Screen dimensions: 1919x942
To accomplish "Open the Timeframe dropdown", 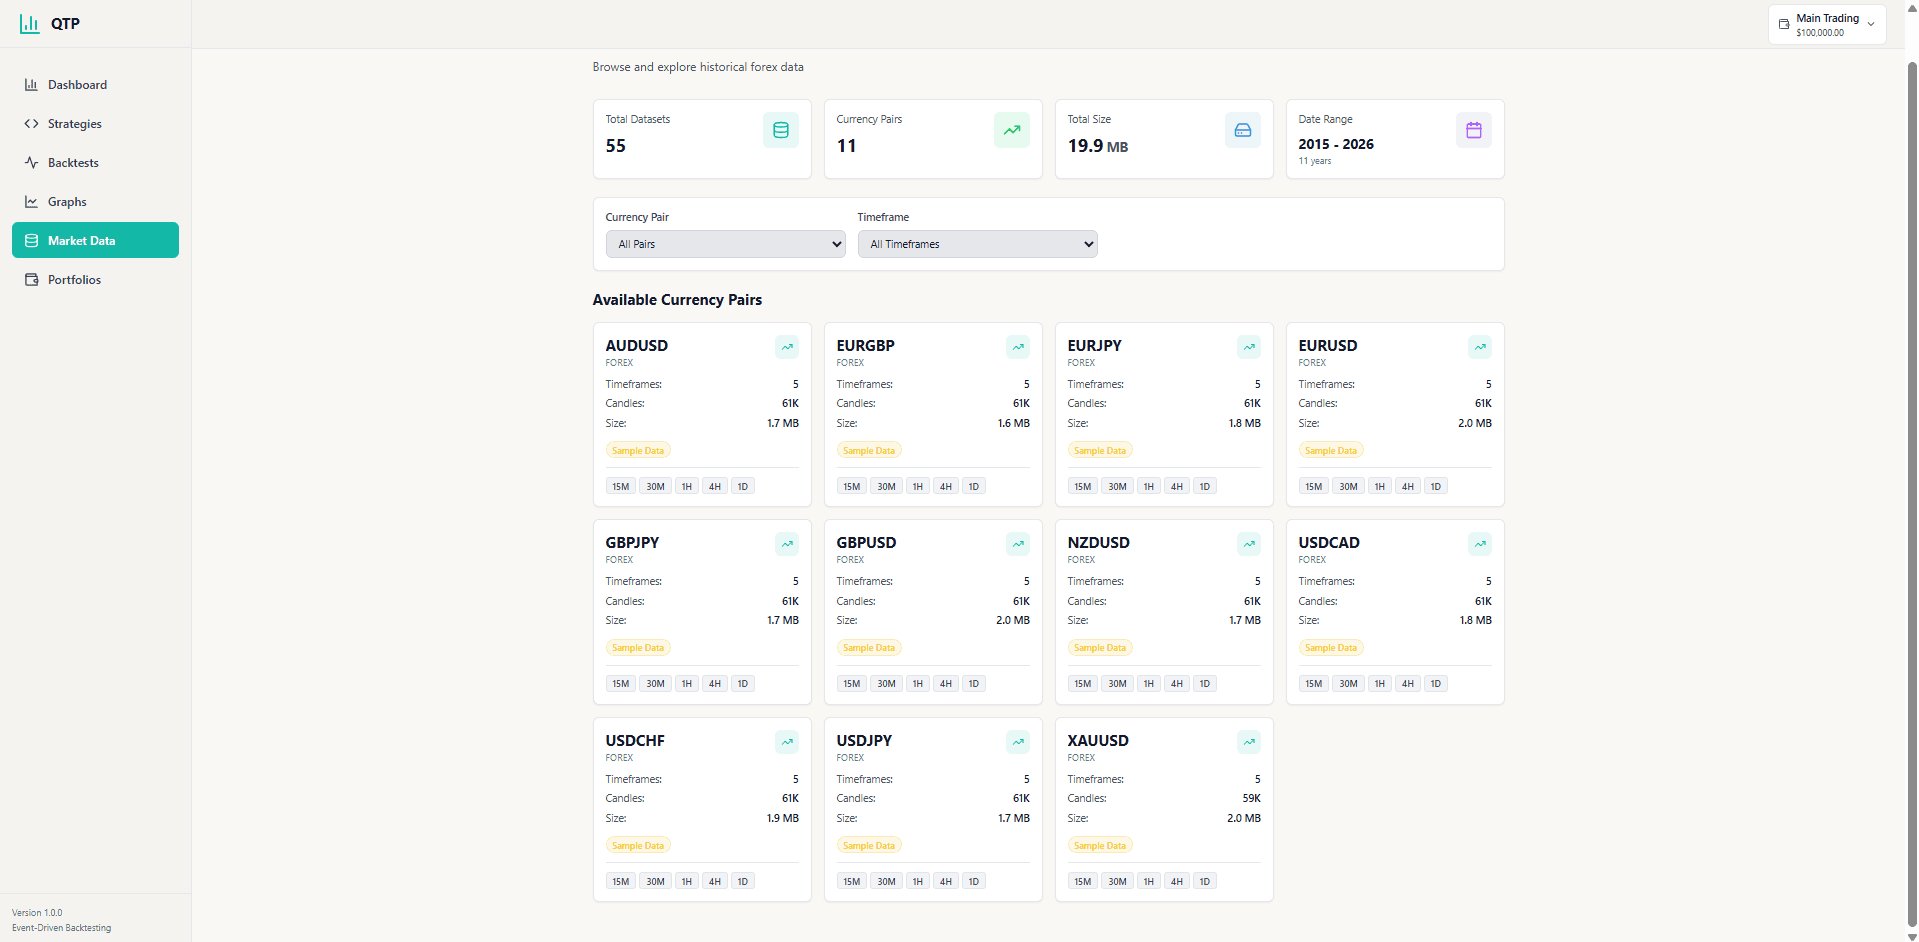I will pos(978,244).
